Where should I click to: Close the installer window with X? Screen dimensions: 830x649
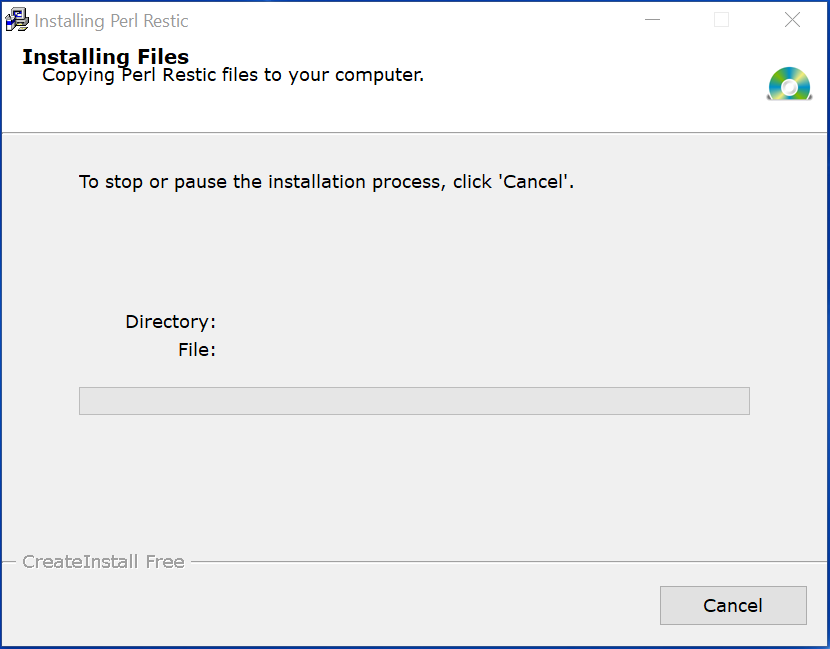coord(792,20)
